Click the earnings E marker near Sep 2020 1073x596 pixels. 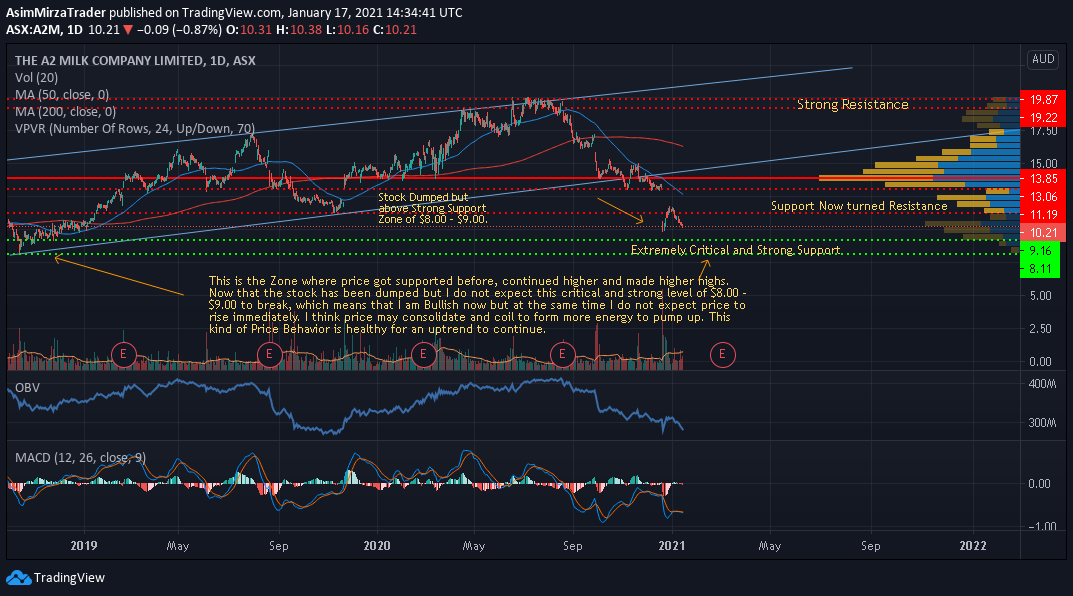click(563, 354)
